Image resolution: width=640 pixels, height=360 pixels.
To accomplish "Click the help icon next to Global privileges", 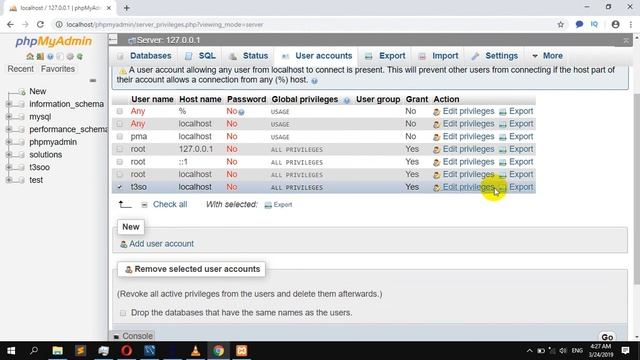I will pyautogui.click(x=347, y=100).
